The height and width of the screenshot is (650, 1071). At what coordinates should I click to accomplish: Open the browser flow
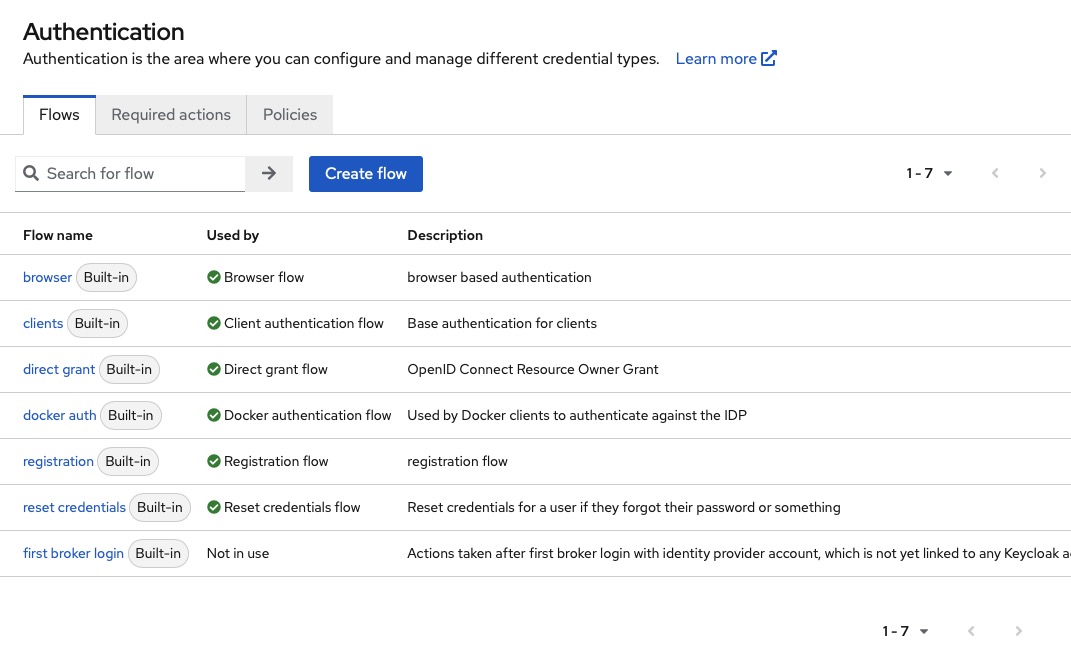pyautogui.click(x=47, y=278)
